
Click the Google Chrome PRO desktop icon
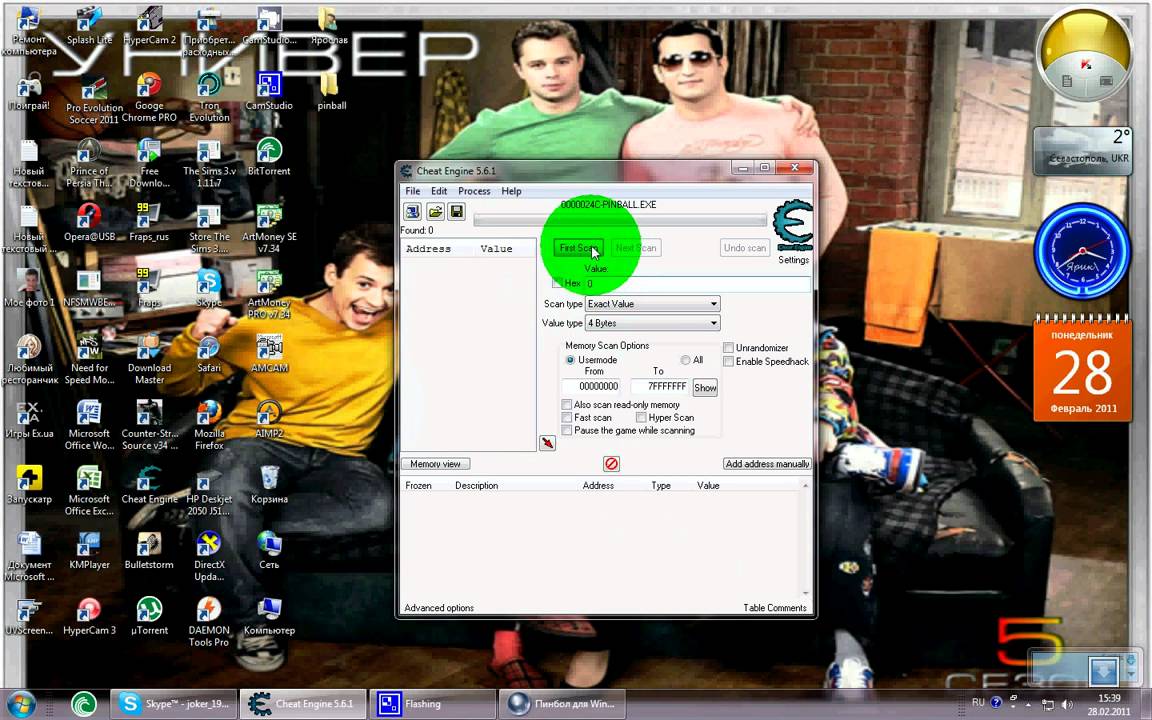[x=149, y=97]
